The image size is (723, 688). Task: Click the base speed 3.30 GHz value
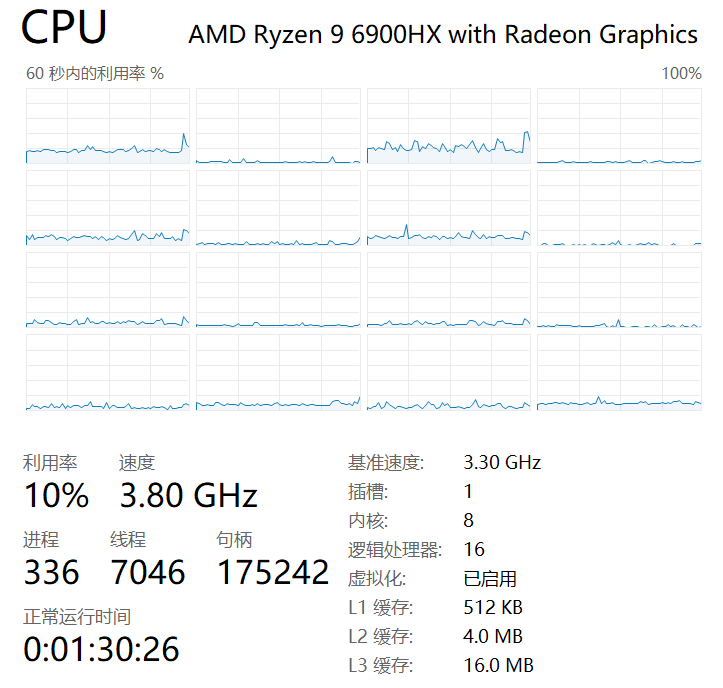(502, 463)
